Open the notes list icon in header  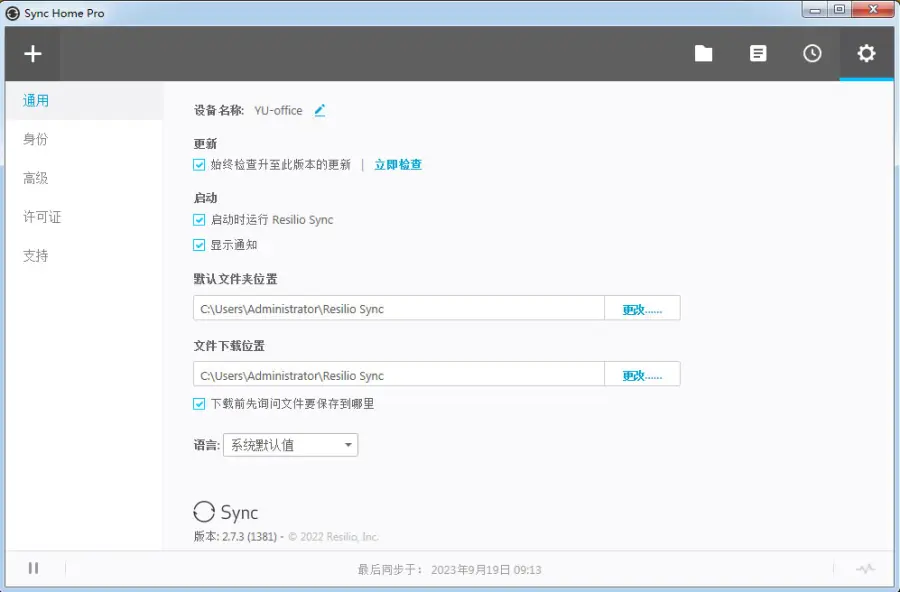click(x=758, y=53)
